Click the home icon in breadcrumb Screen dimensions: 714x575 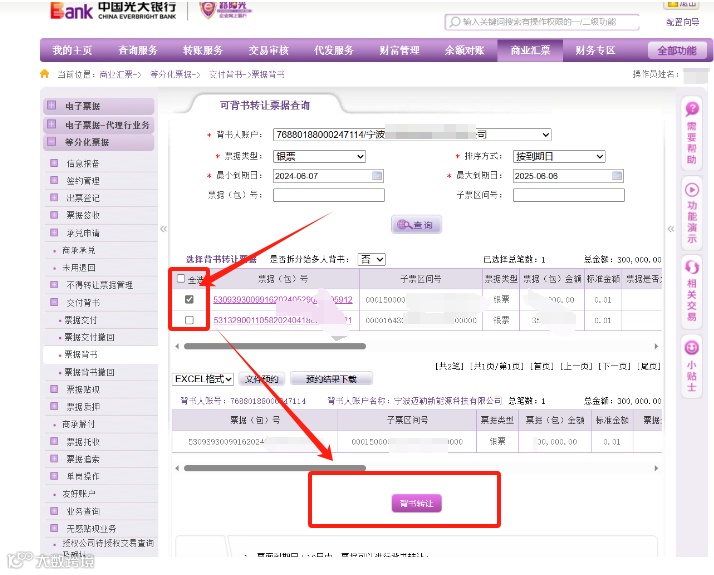44,74
